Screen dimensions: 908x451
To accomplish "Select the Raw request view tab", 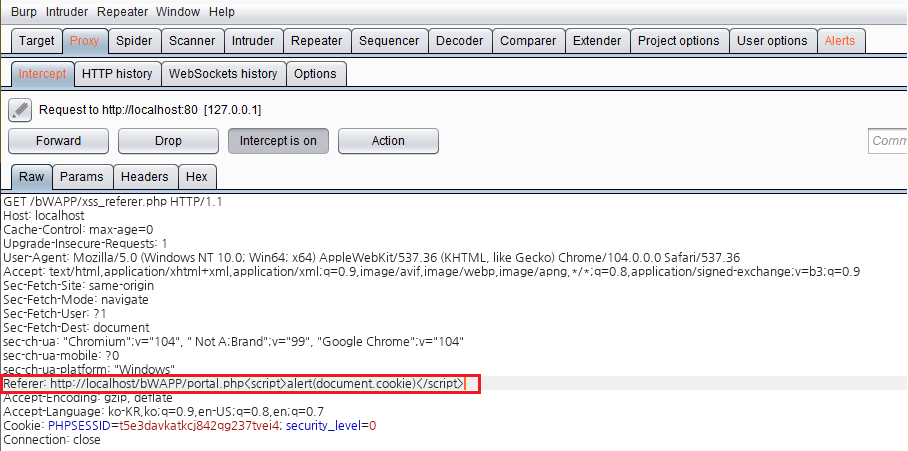I will coord(31,177).
